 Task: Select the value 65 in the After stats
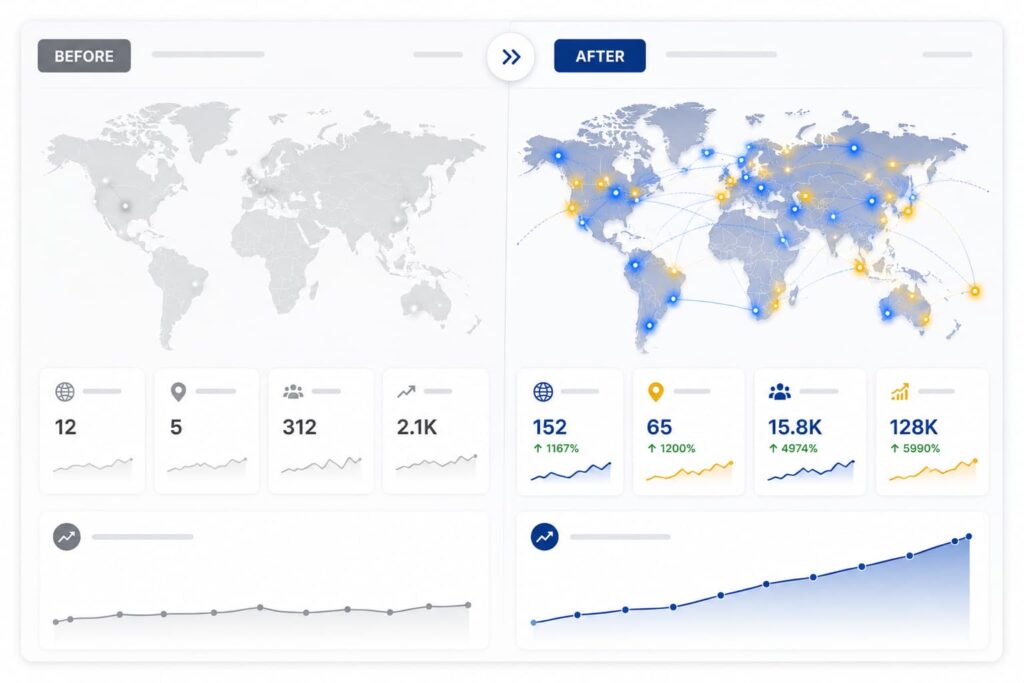tap(659, 427)
